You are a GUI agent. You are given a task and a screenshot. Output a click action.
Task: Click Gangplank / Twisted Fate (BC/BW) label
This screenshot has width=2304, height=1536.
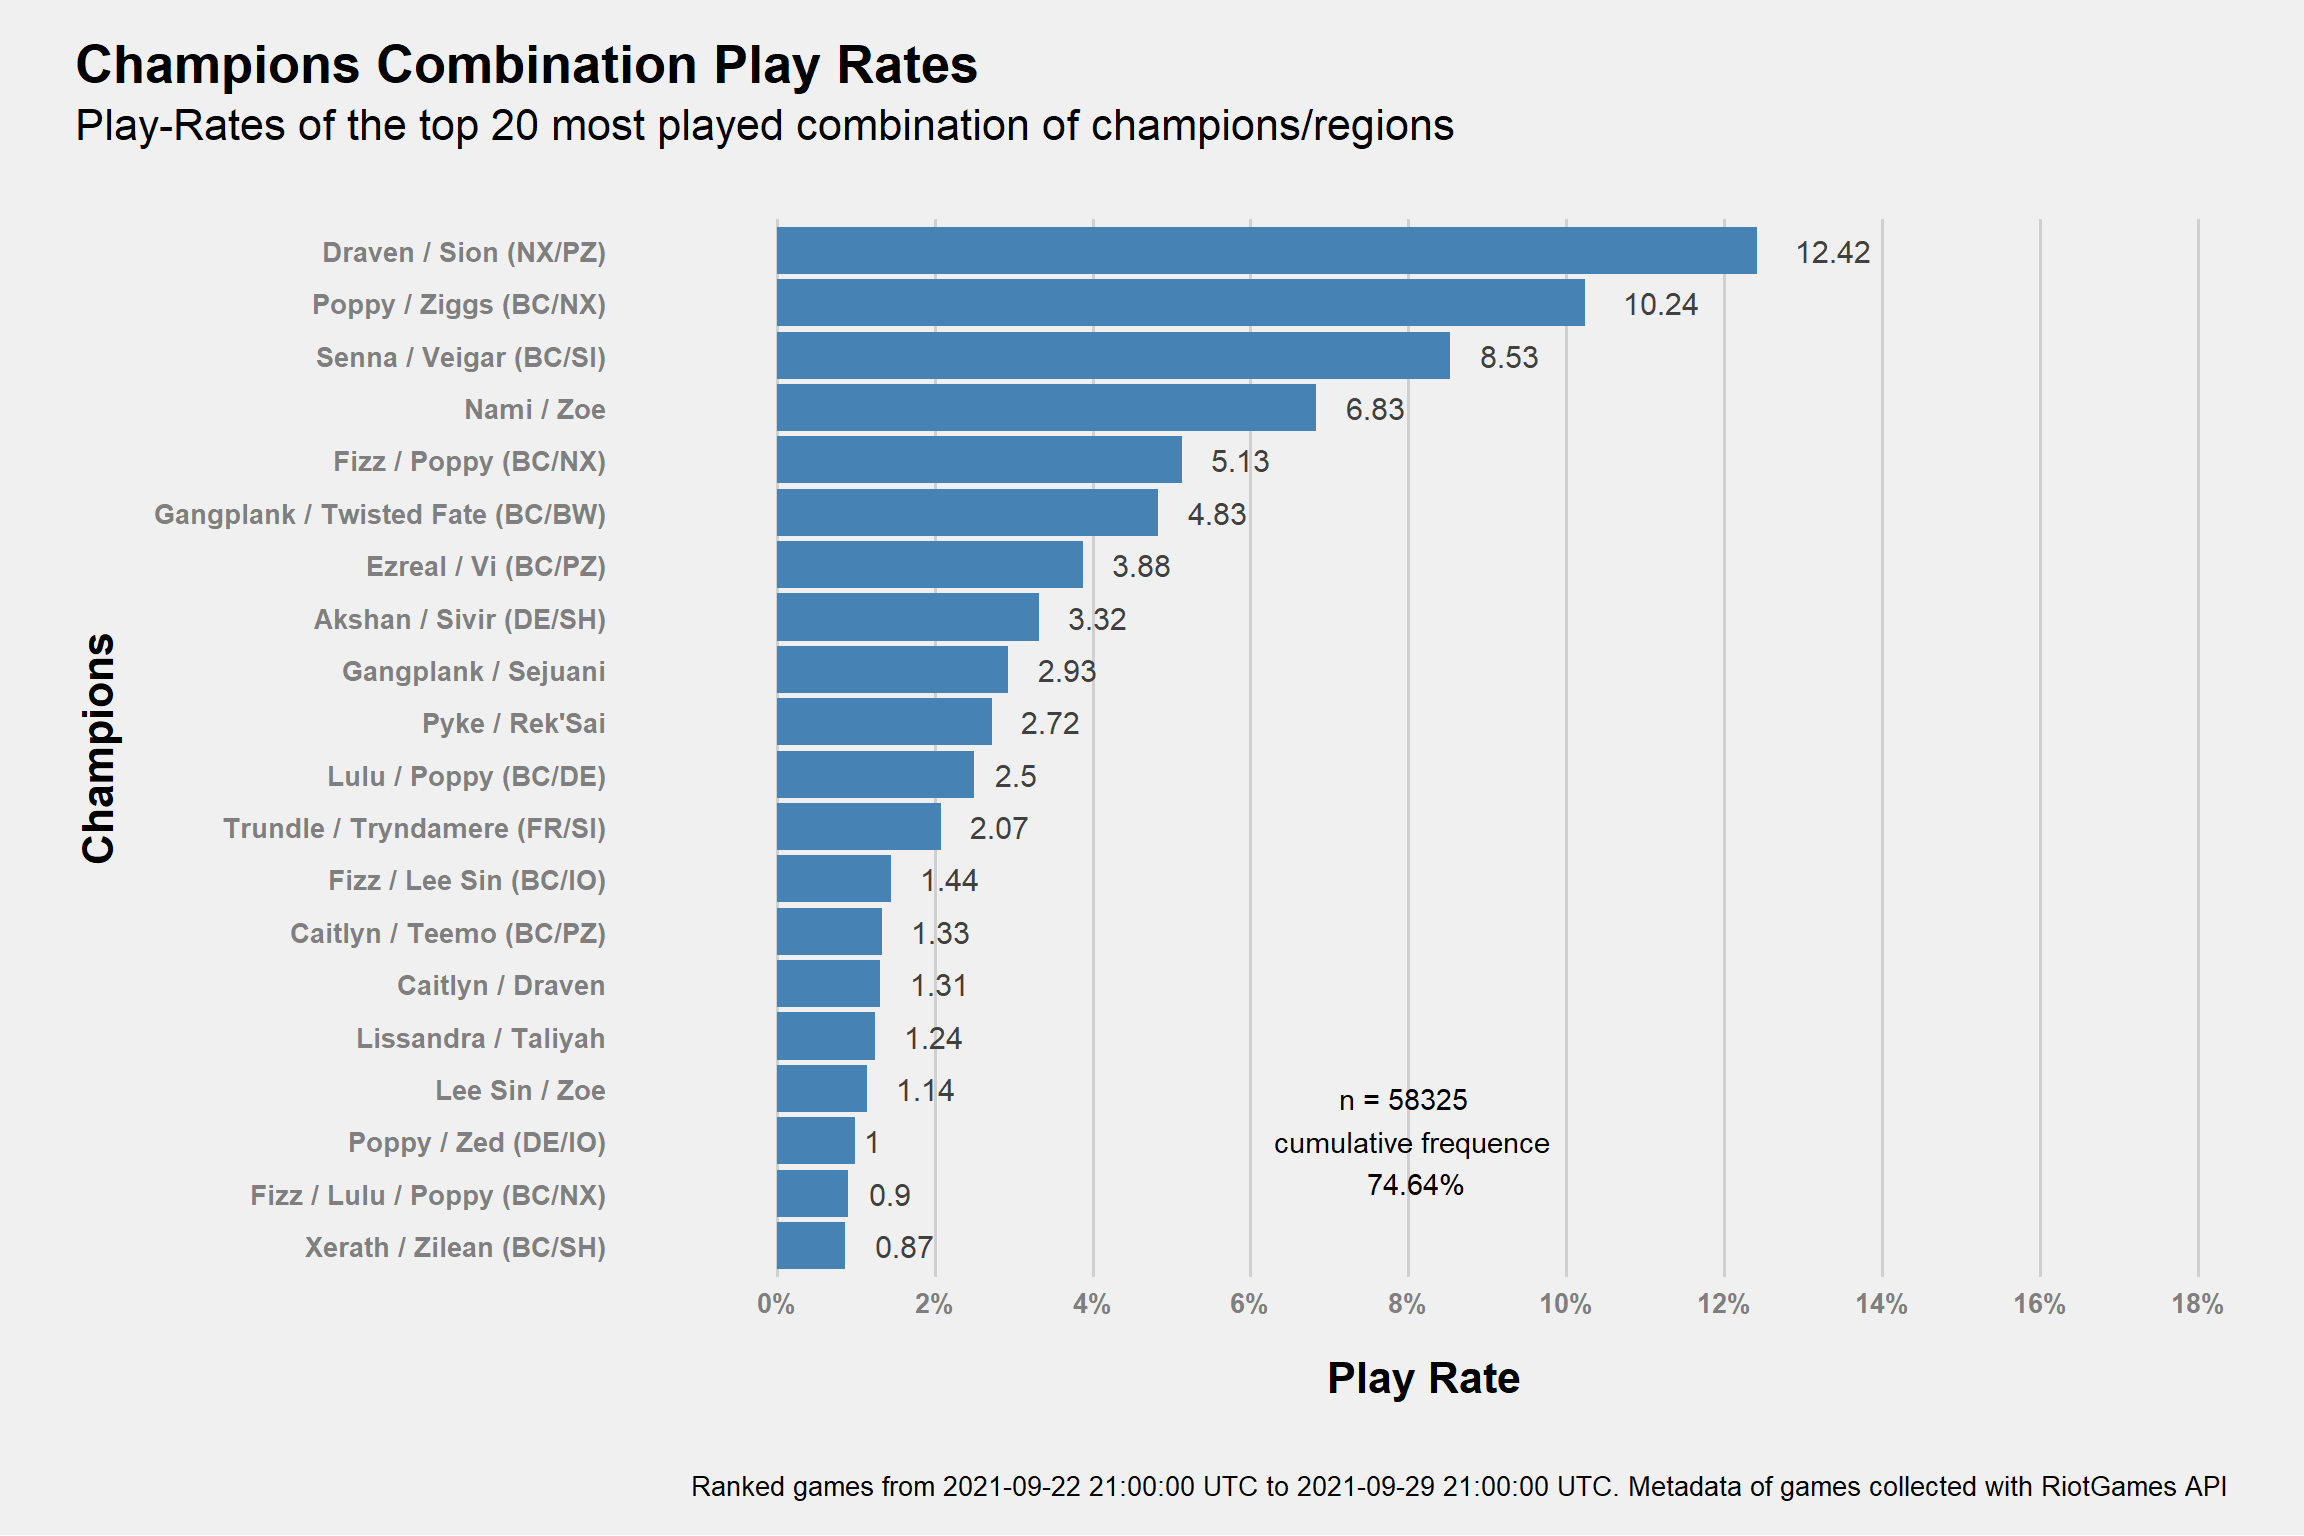click(x=380, y=514)
